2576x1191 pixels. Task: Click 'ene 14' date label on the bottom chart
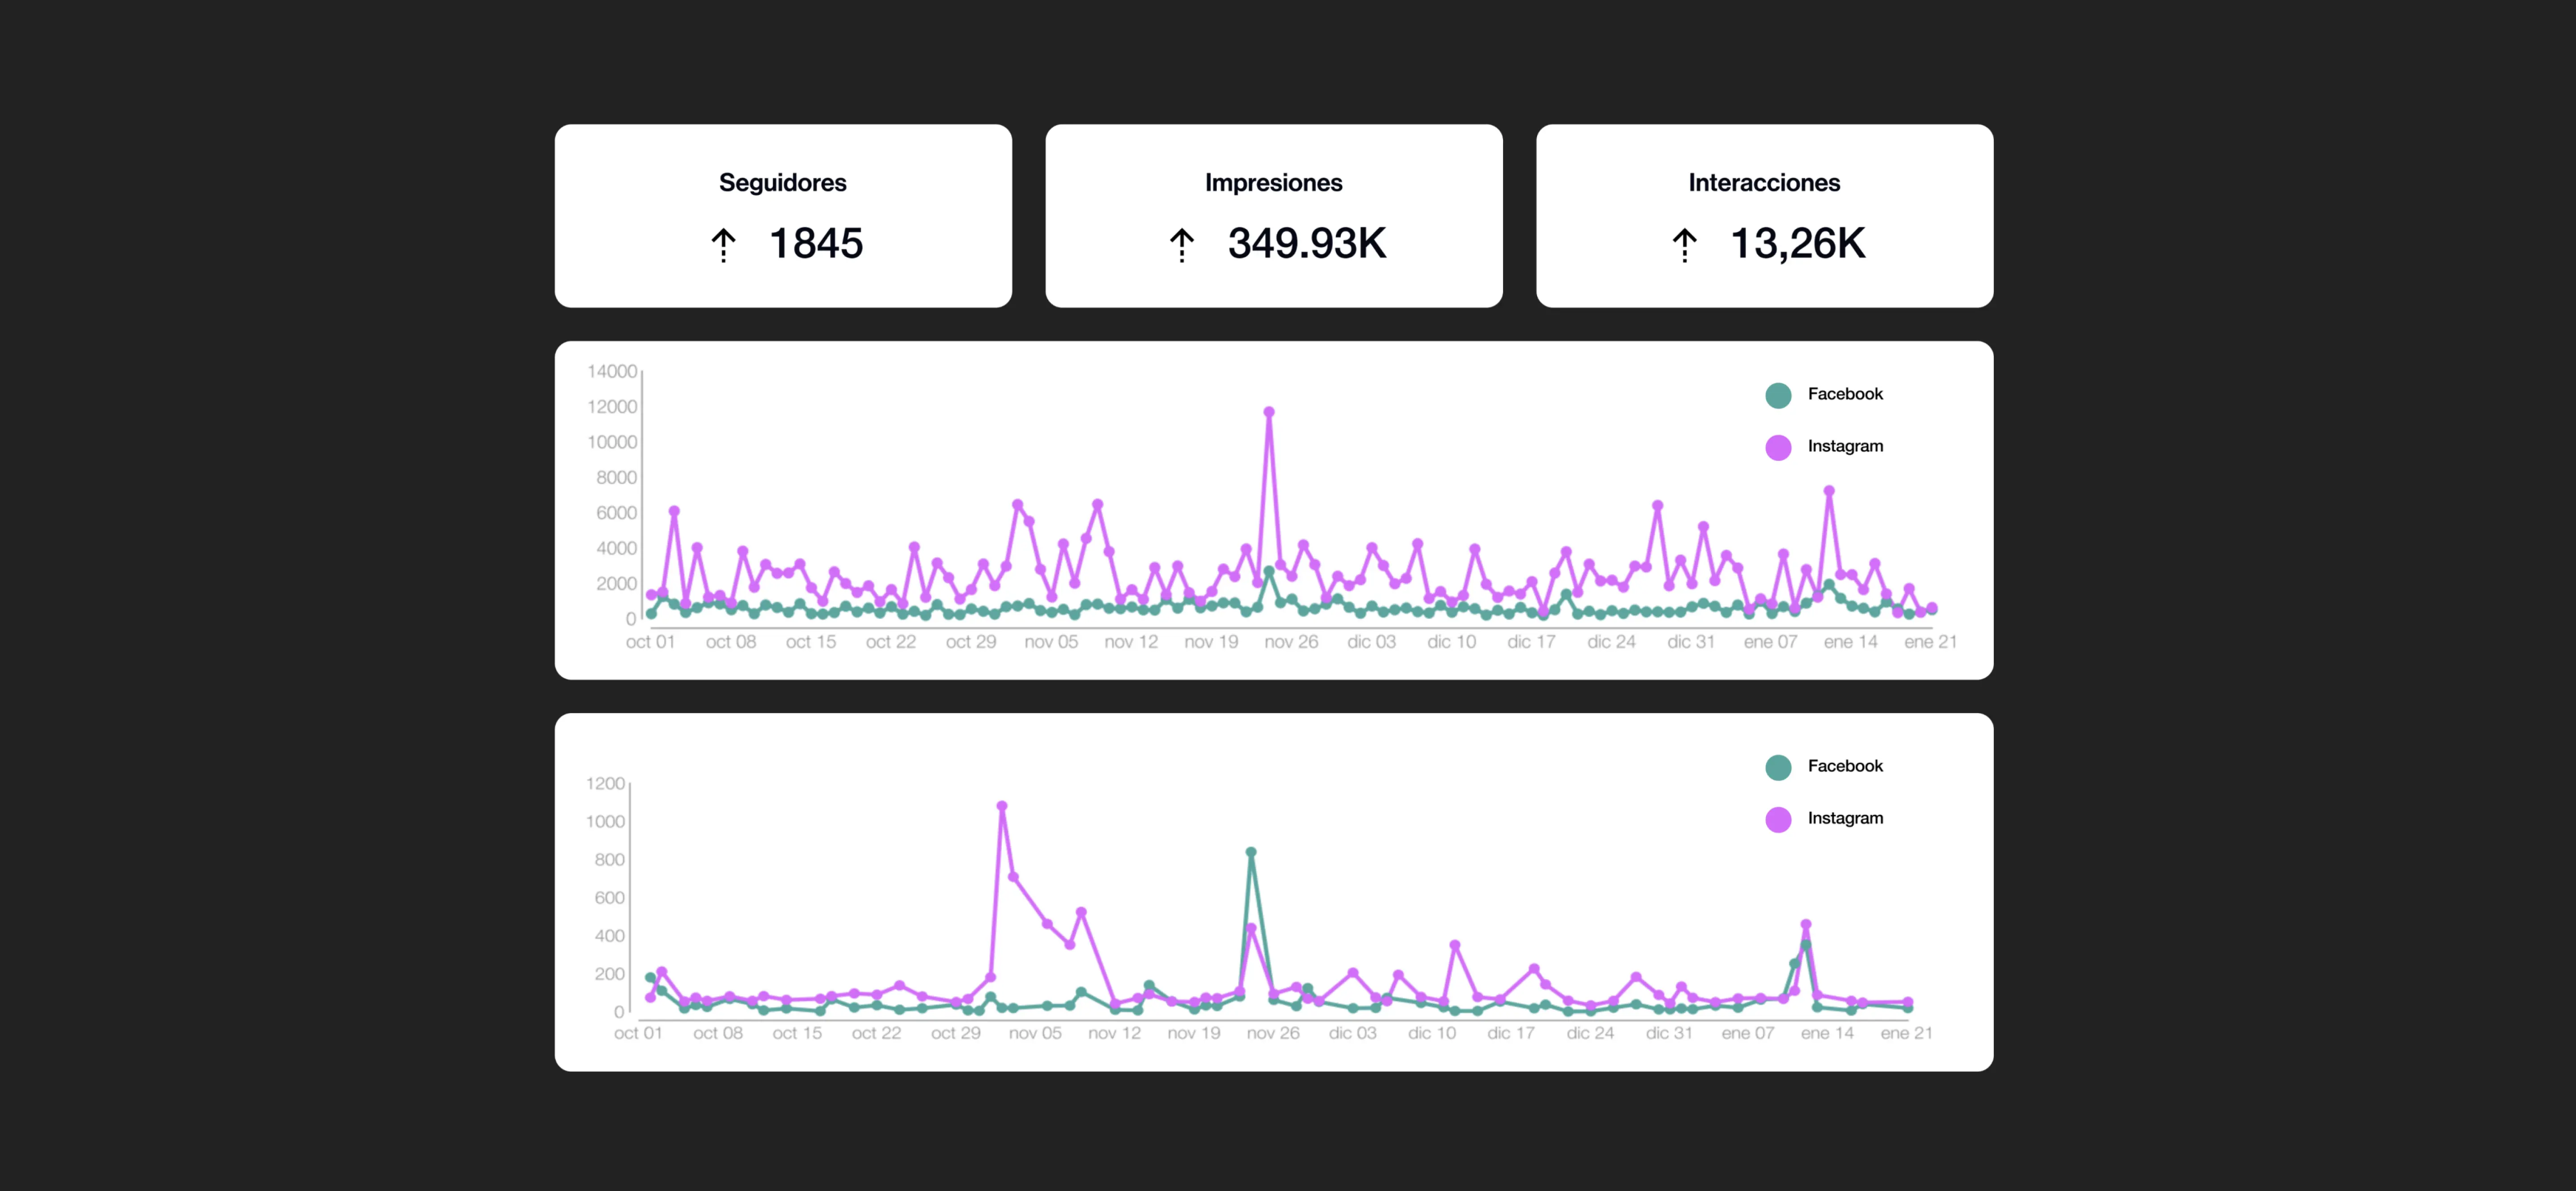1827,1033
